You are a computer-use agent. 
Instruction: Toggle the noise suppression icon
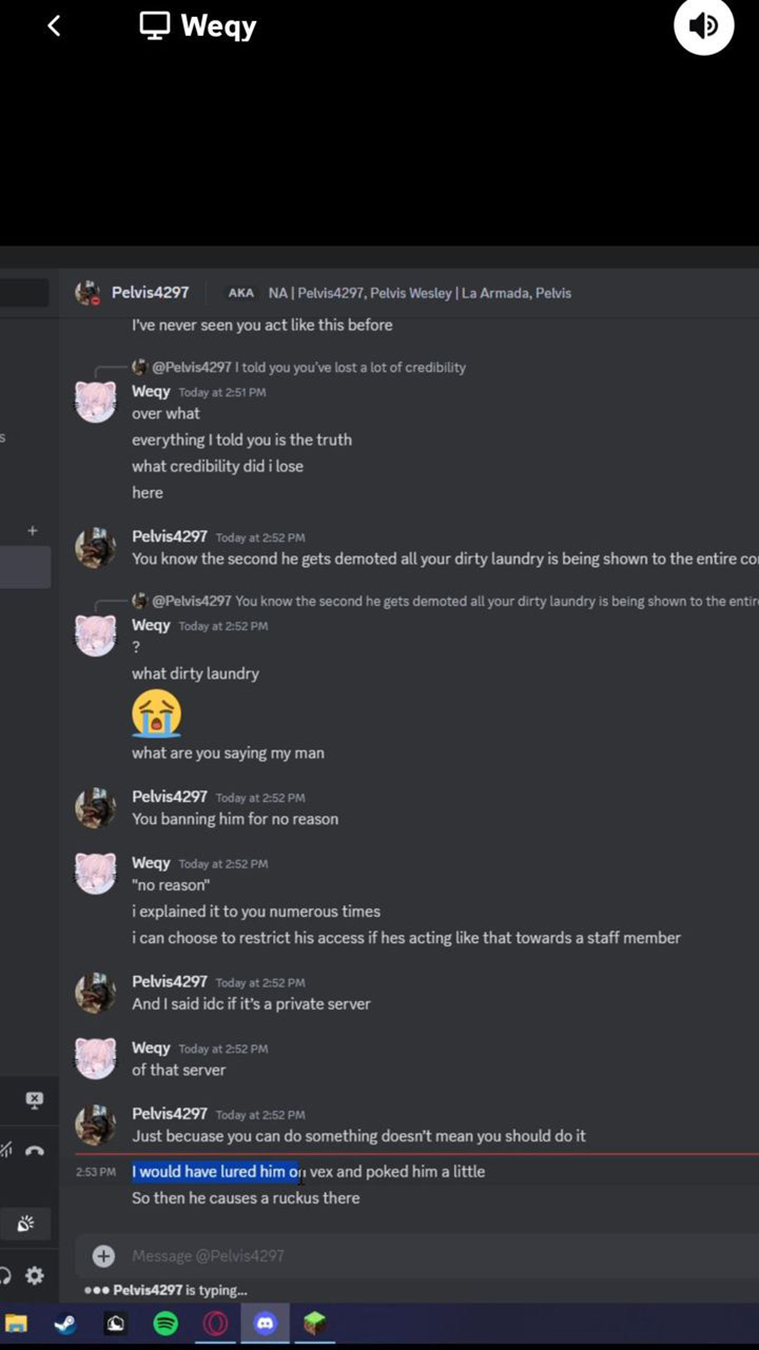tap(5, 1151)
